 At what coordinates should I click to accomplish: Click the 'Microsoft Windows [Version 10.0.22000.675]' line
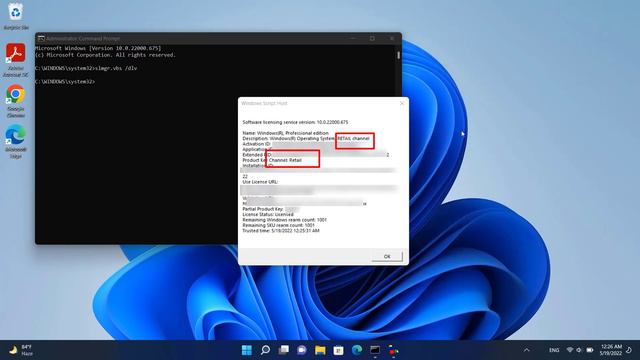click(98, 48)
